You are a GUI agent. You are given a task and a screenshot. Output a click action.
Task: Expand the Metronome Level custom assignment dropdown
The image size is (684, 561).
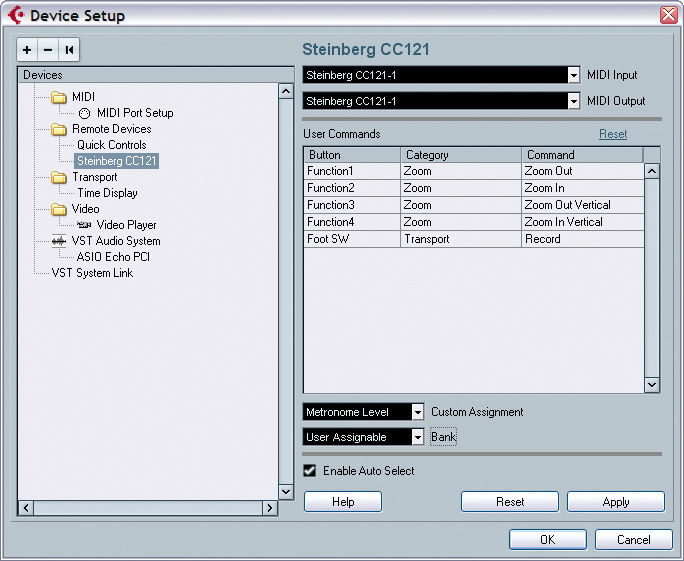coord(417,412)
